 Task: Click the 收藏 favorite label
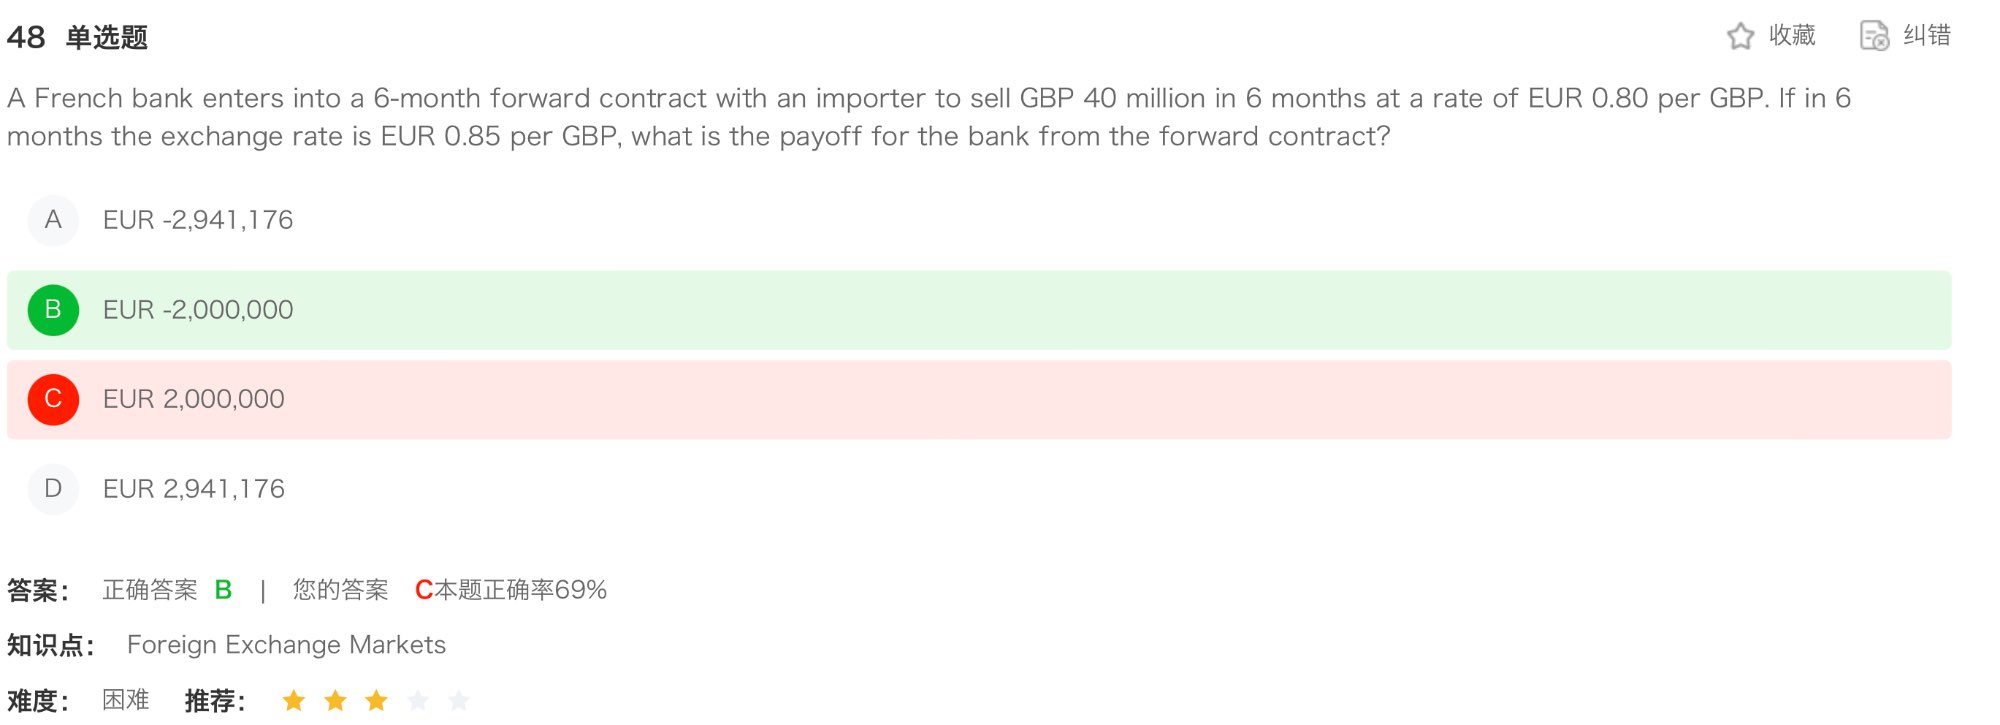coord(1792,36)
